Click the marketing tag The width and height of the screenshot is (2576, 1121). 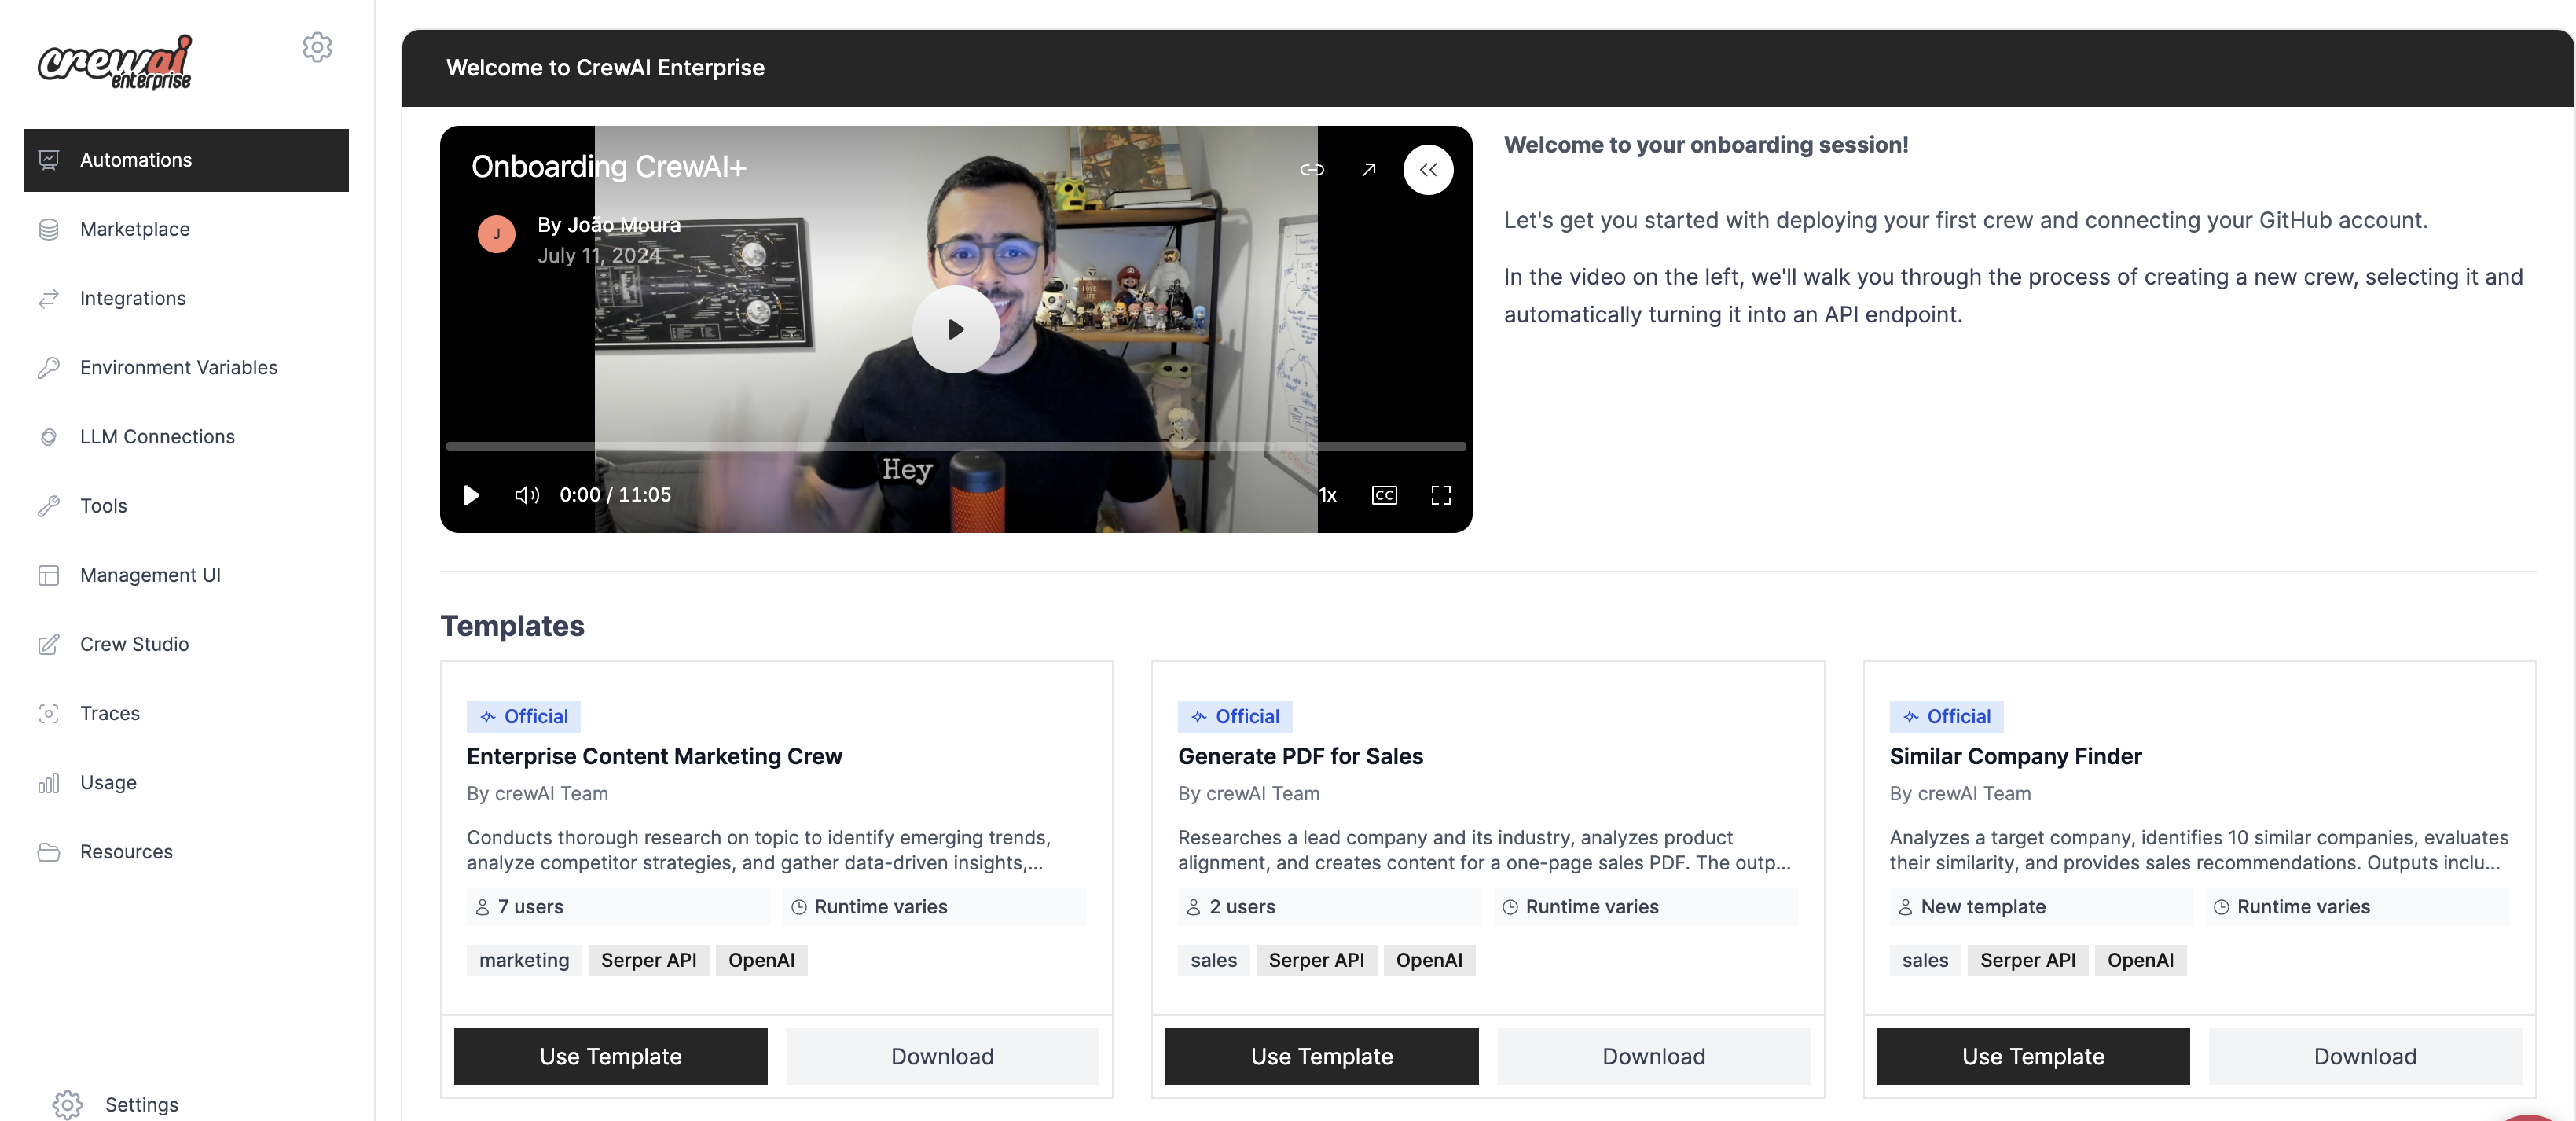point(524,960)
